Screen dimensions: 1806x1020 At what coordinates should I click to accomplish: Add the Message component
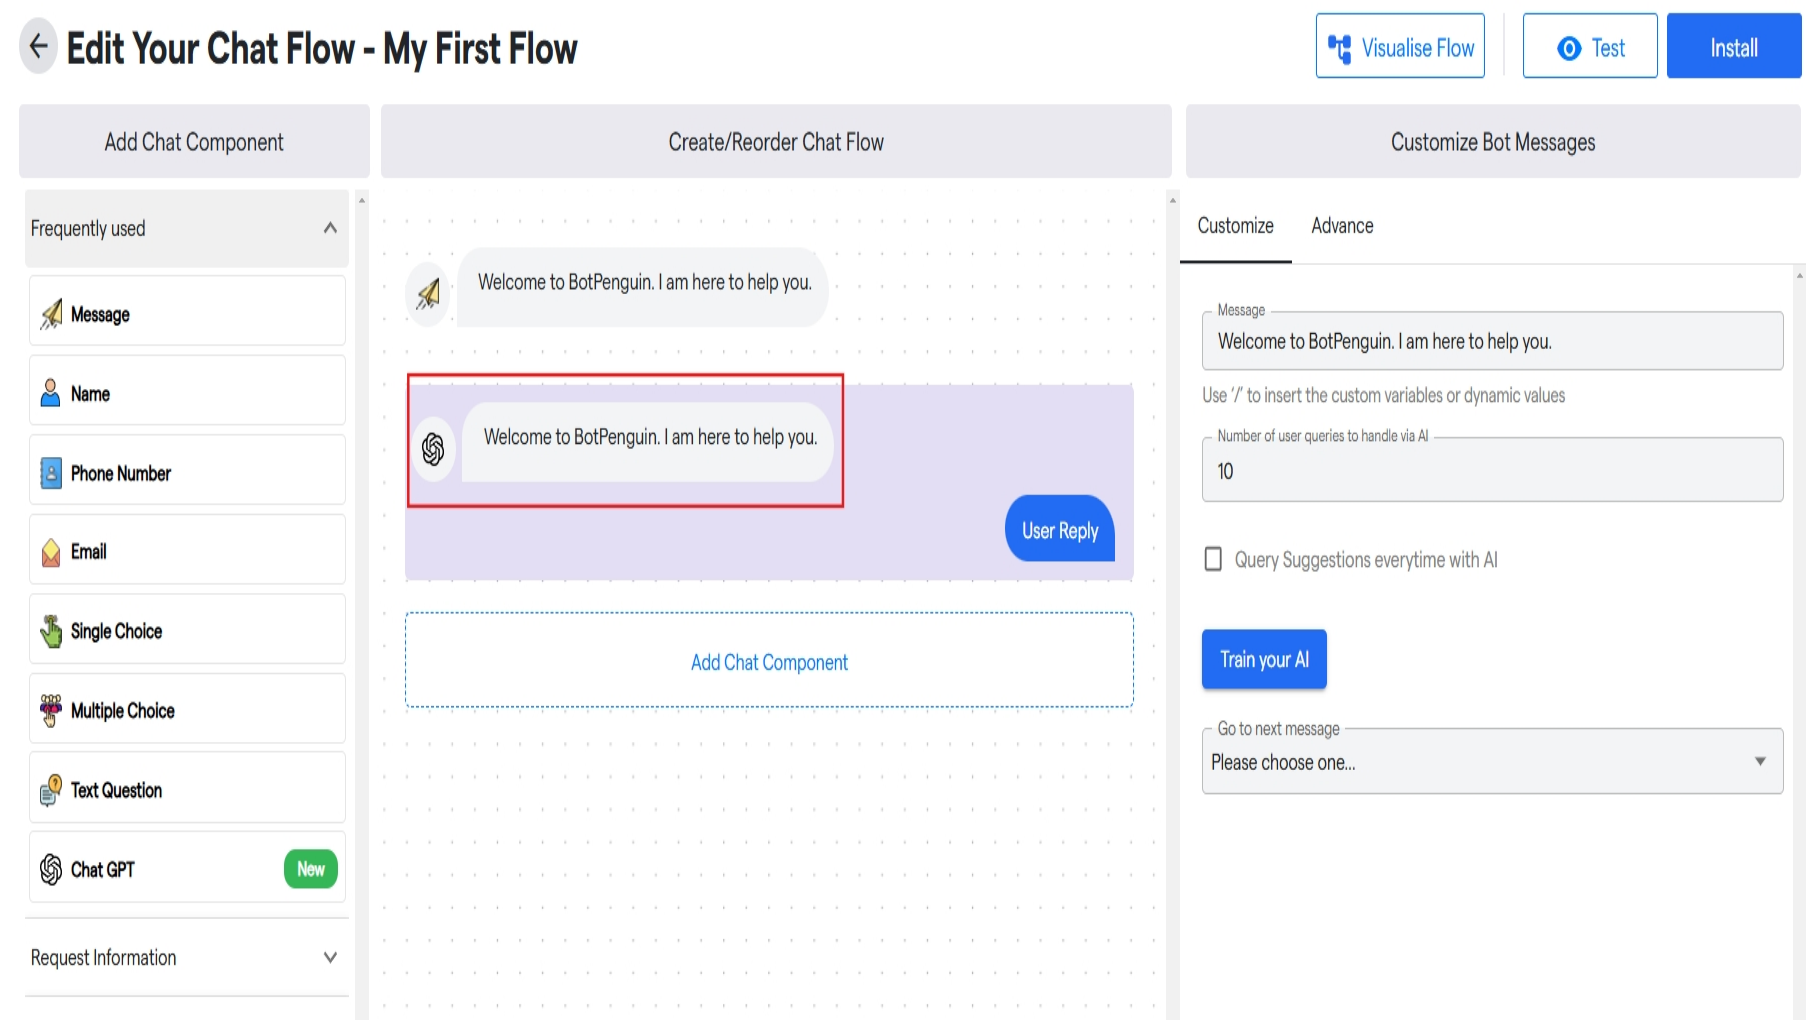(x=187, y=312)
